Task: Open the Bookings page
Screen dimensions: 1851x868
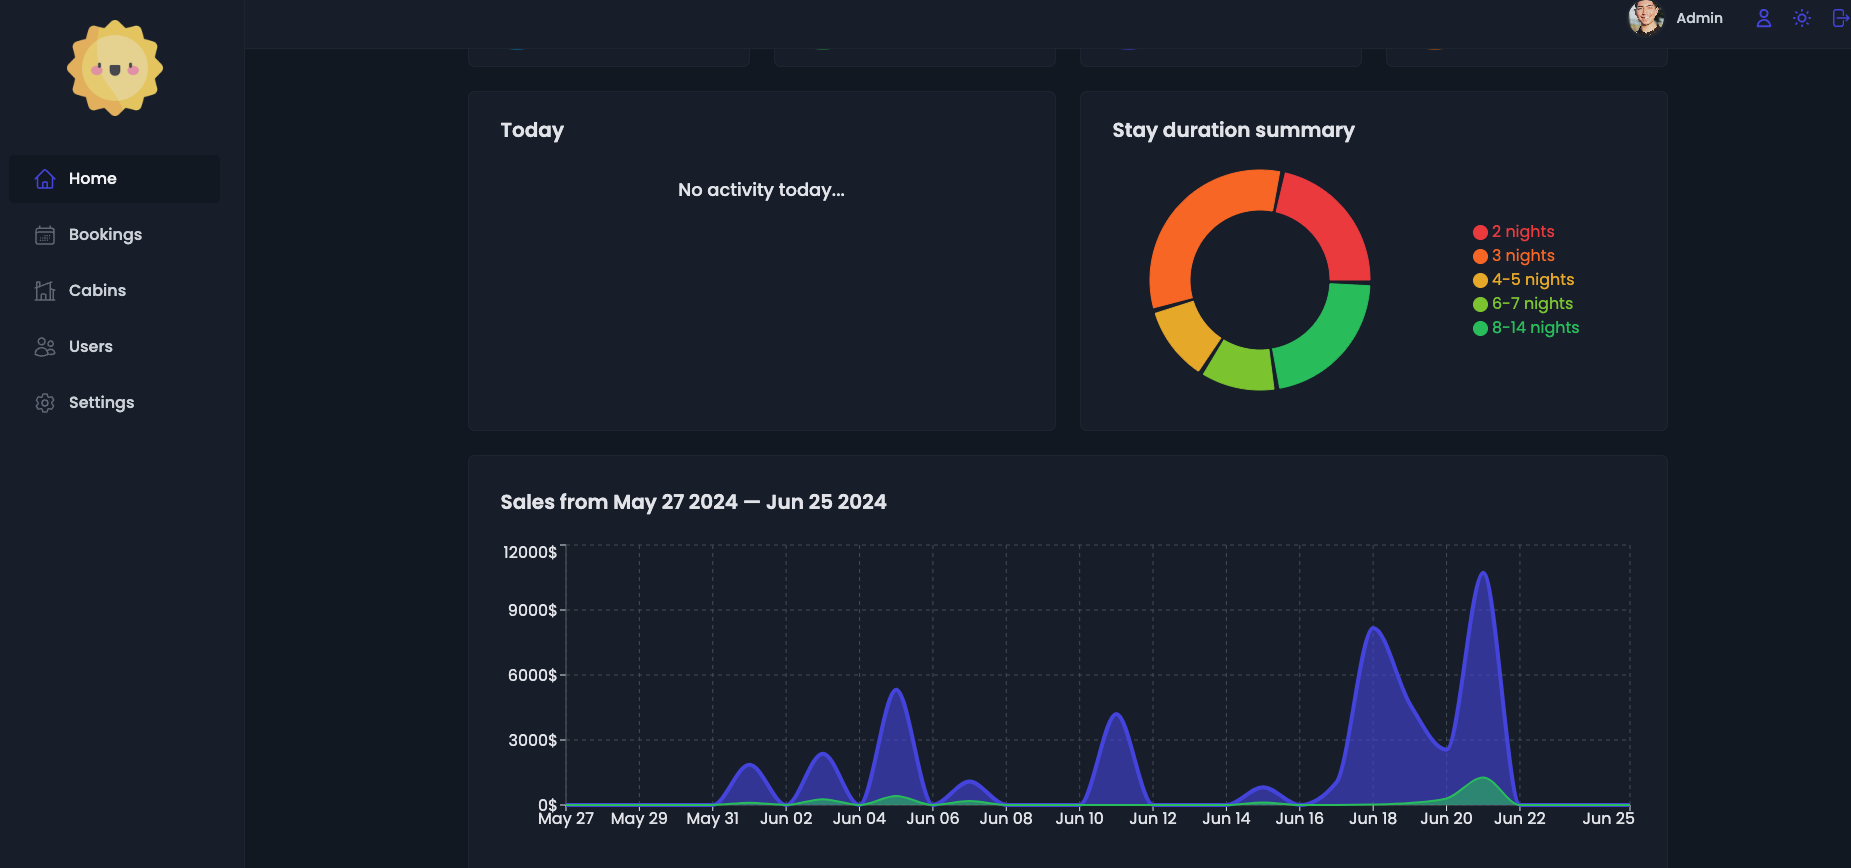Action: click(x=105, y=235)
